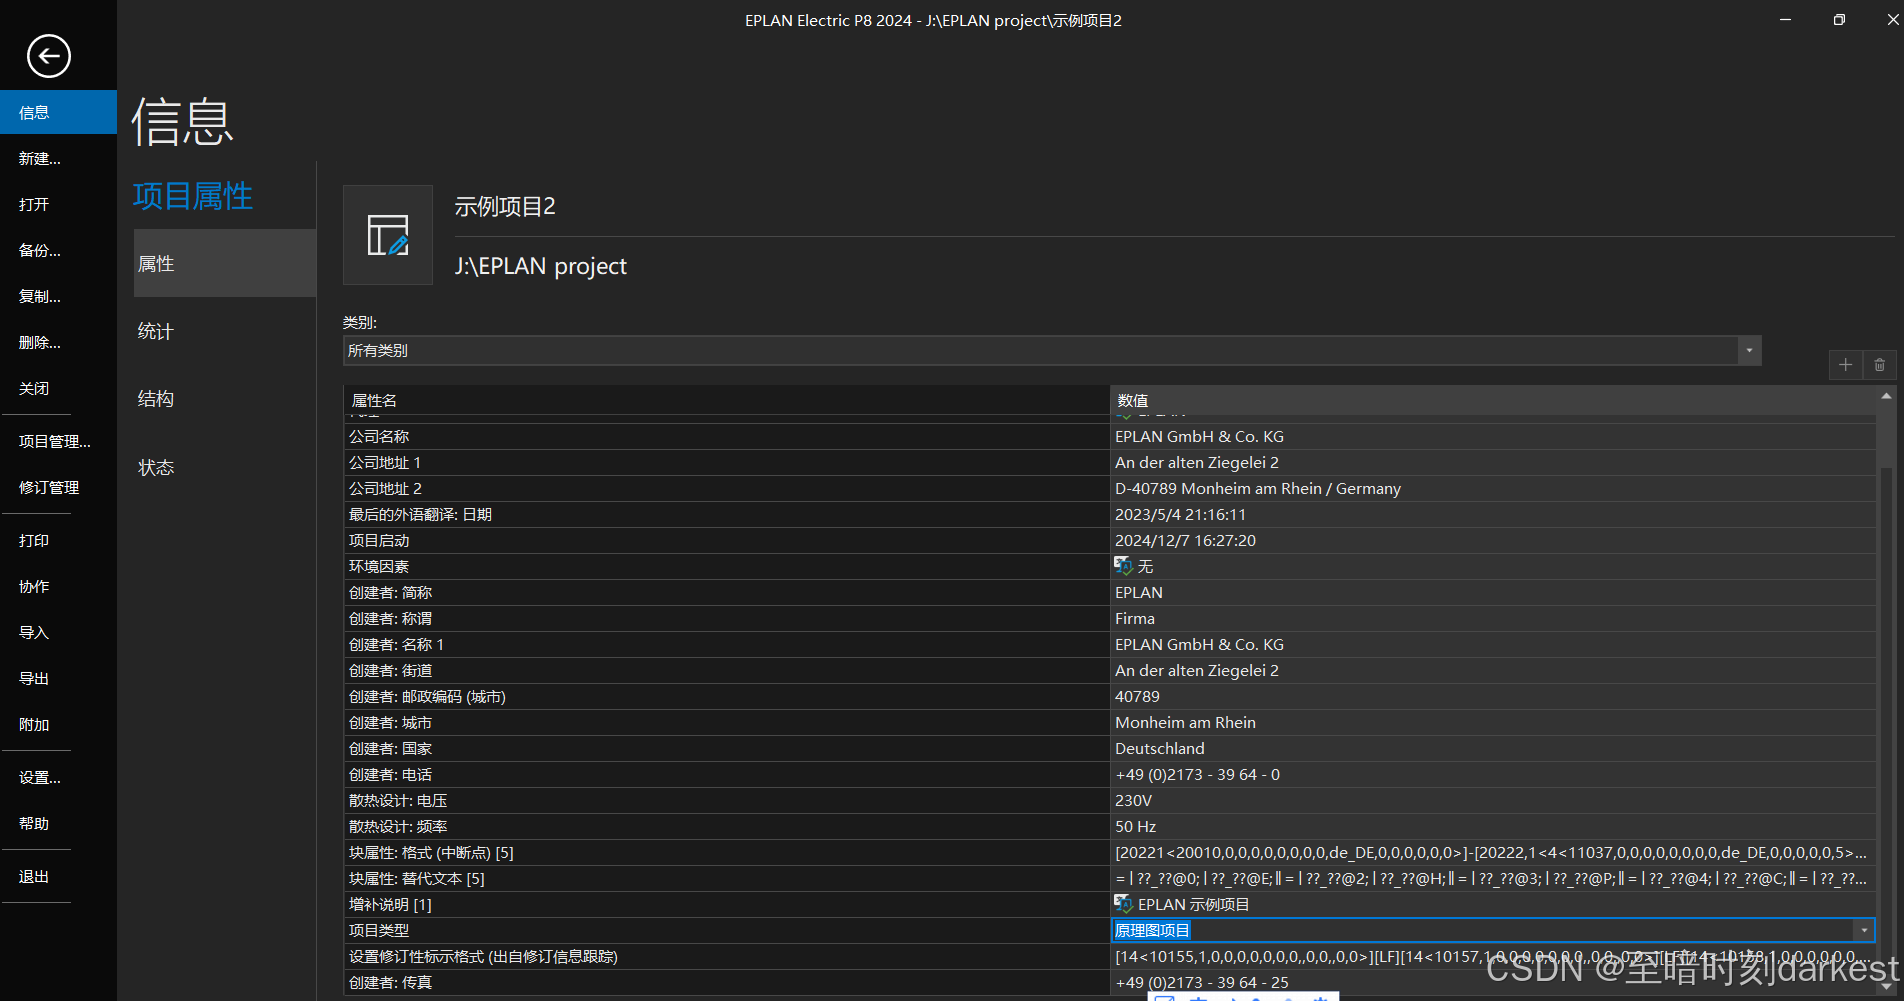
Task: Click the plus icon to add property
Action: click(1846, 365)
